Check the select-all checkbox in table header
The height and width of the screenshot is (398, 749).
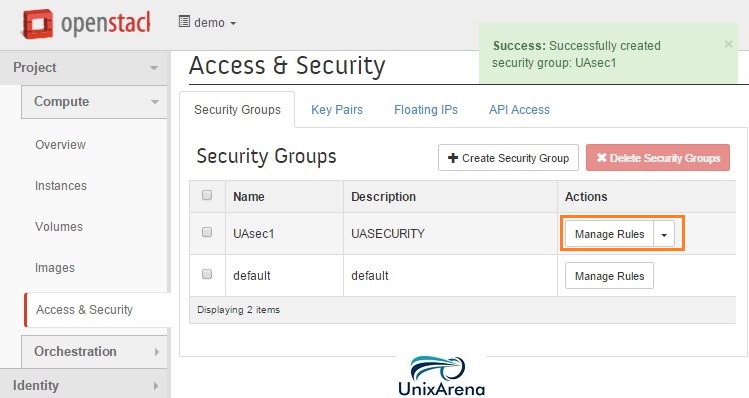(207, 195)
